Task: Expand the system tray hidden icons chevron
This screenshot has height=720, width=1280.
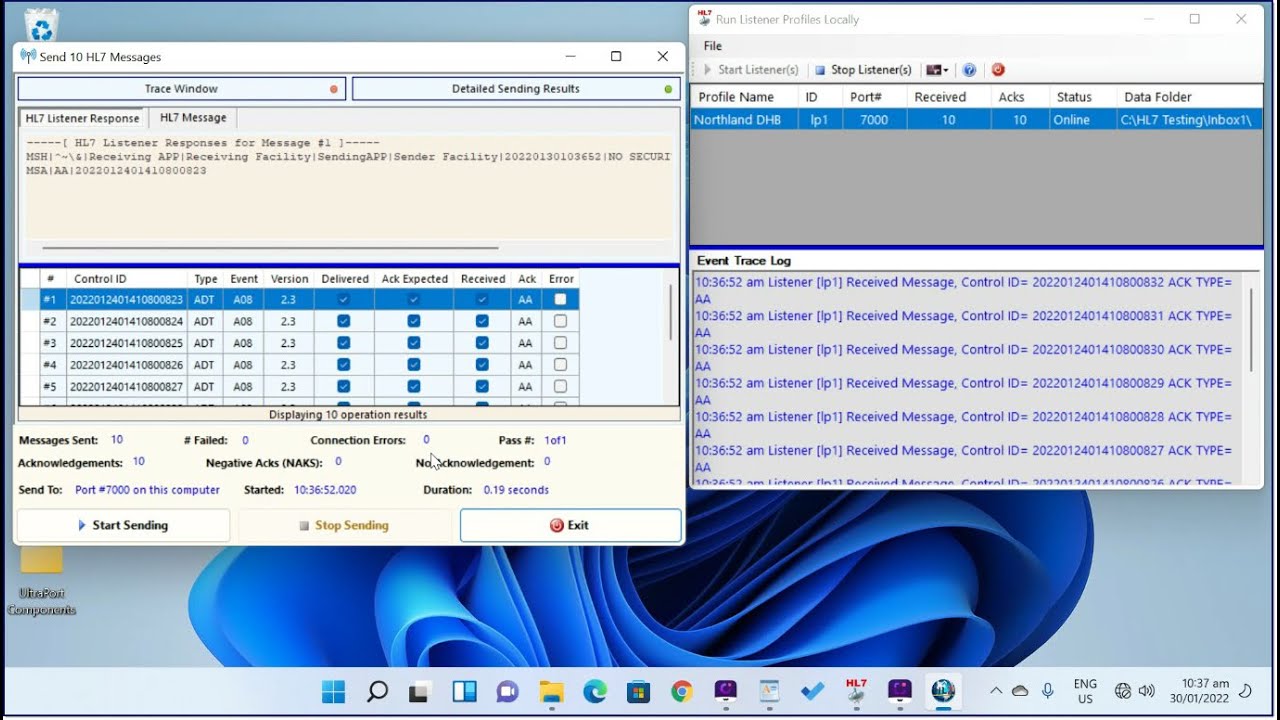Action: coord(996,691)
